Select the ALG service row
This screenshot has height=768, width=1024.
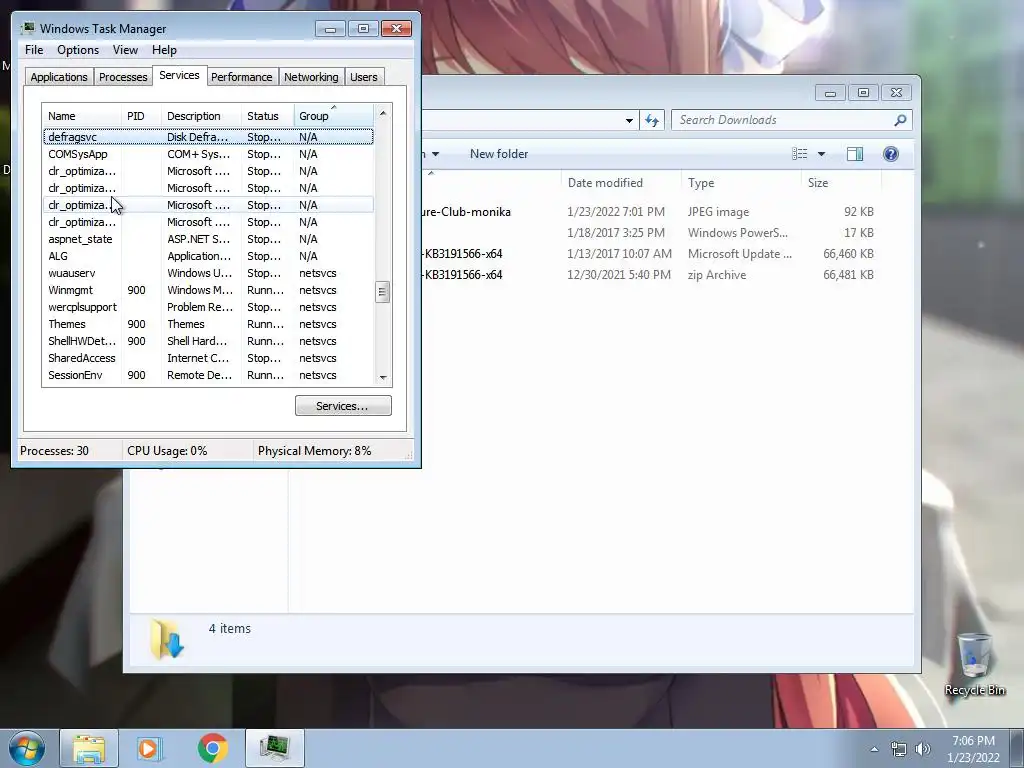click(x=208, y=256)
